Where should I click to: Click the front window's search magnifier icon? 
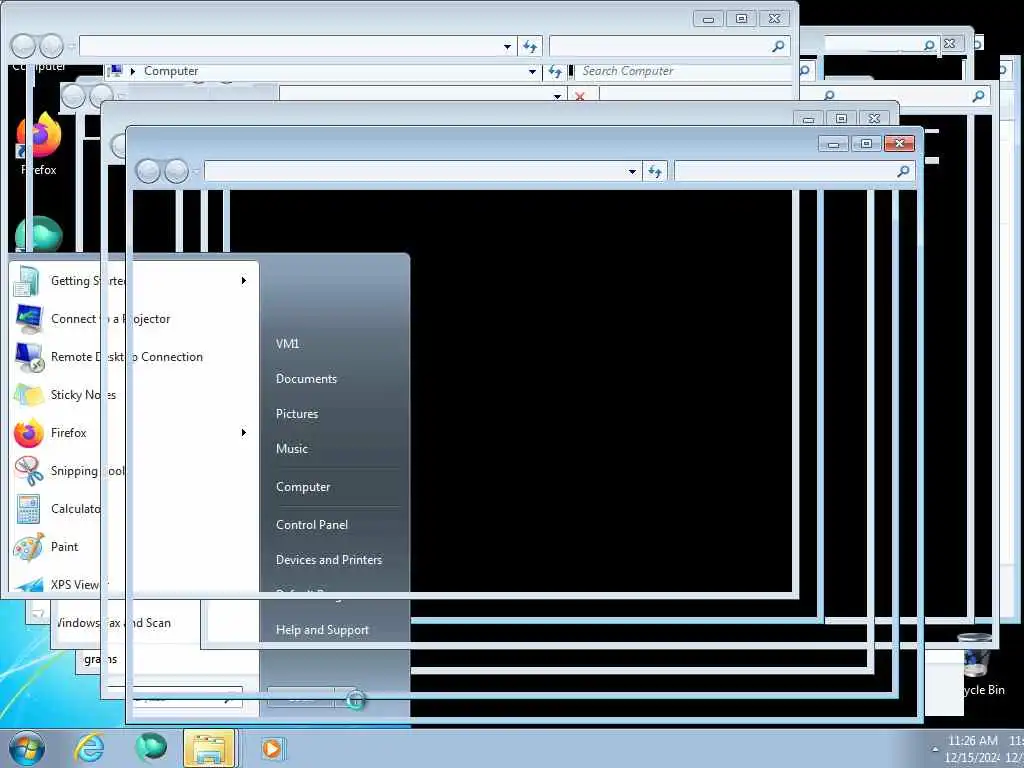click(903, 171)
